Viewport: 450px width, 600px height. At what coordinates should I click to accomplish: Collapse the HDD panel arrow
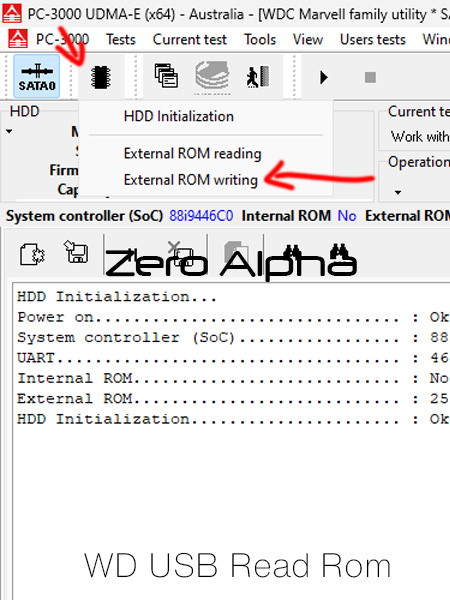point(9,132)
